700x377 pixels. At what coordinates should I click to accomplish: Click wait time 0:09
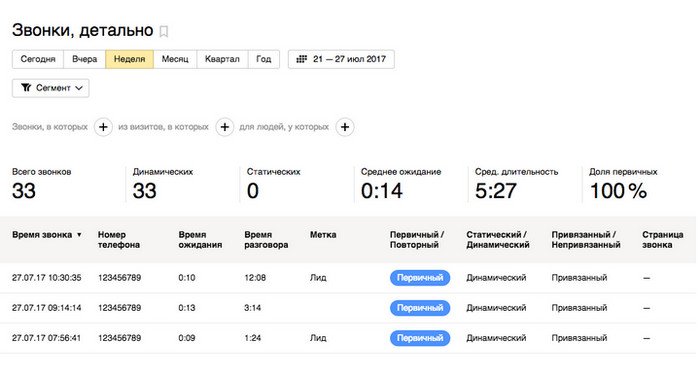pos(187,338)
